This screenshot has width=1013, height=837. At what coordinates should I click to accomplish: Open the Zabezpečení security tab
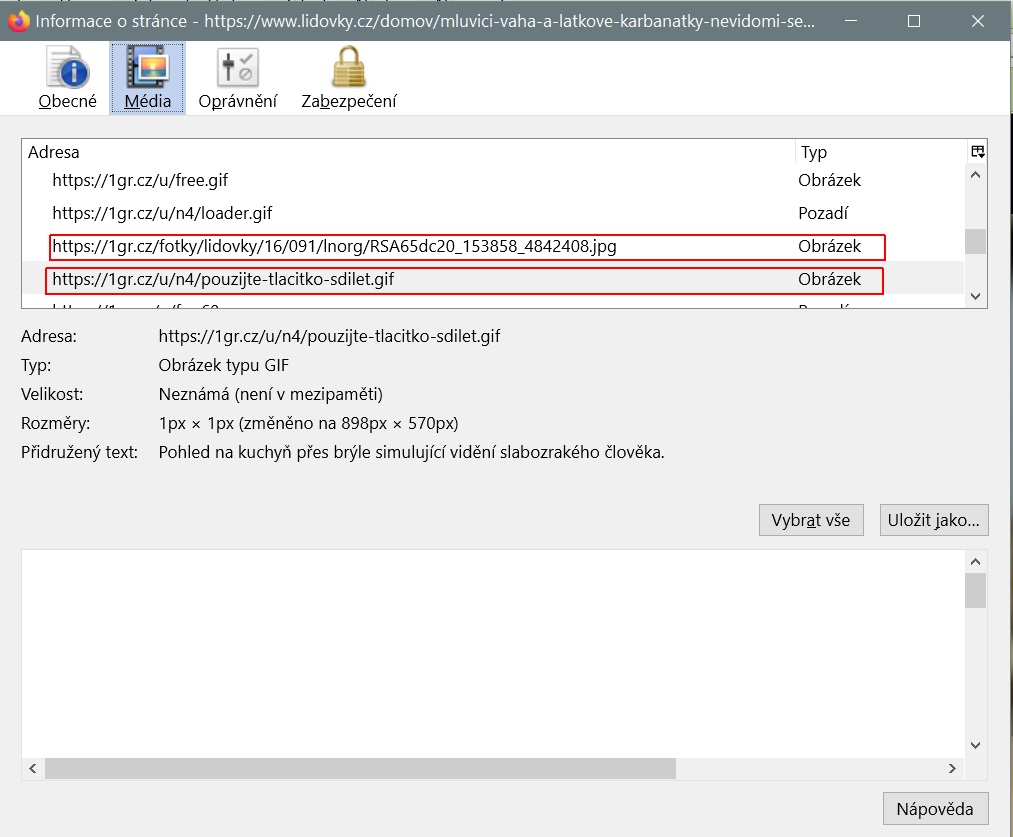click(x=349, y=78)
